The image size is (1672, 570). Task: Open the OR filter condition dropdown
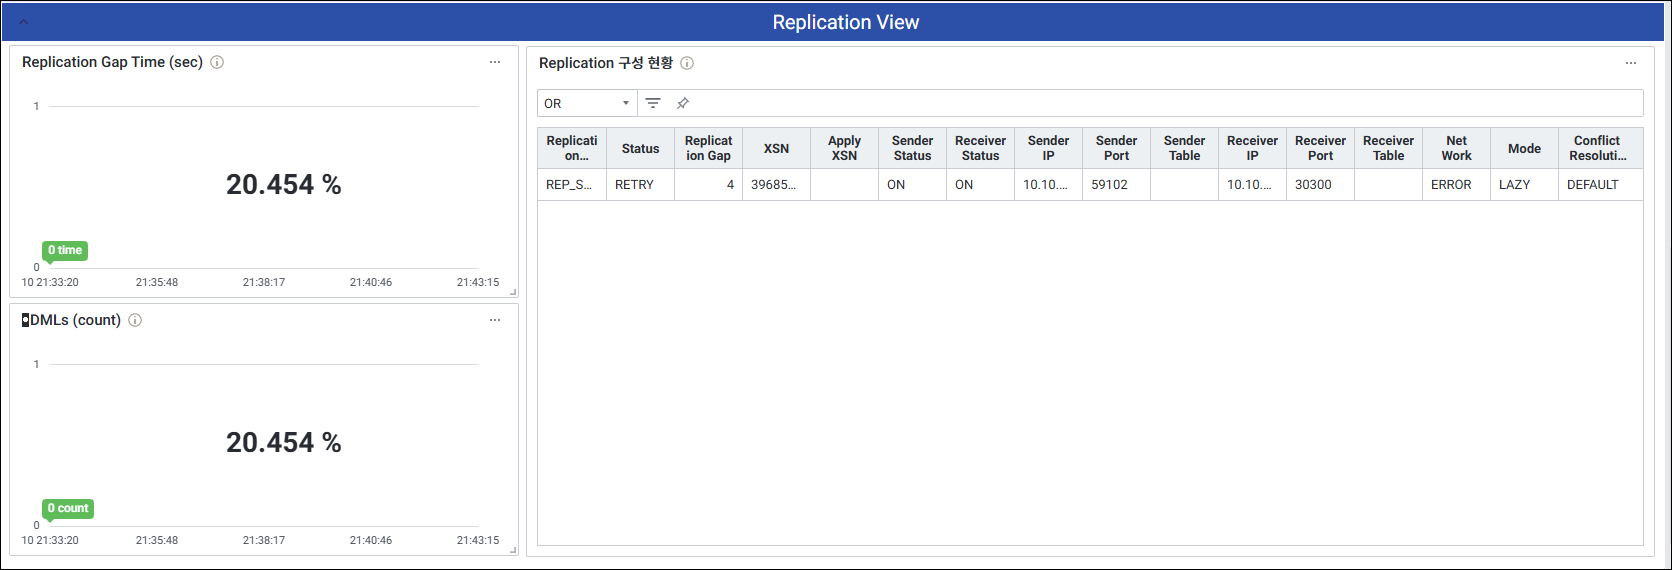pos(586,103)
